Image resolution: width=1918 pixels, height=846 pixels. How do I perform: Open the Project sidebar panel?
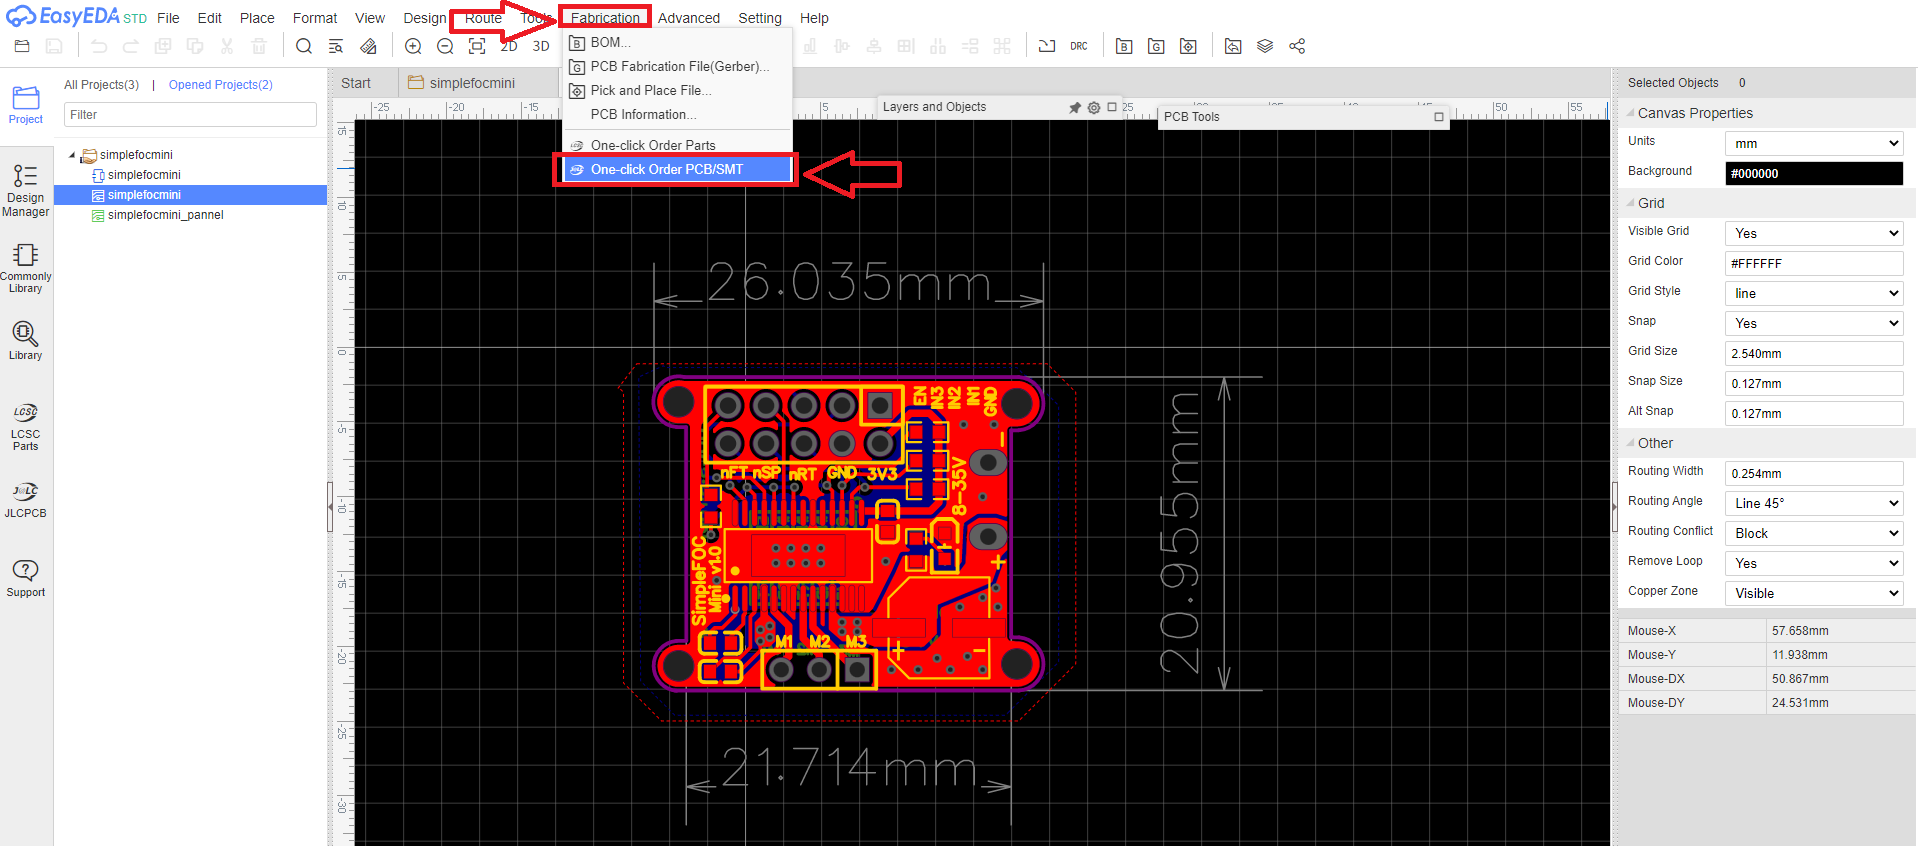(26, 105)
